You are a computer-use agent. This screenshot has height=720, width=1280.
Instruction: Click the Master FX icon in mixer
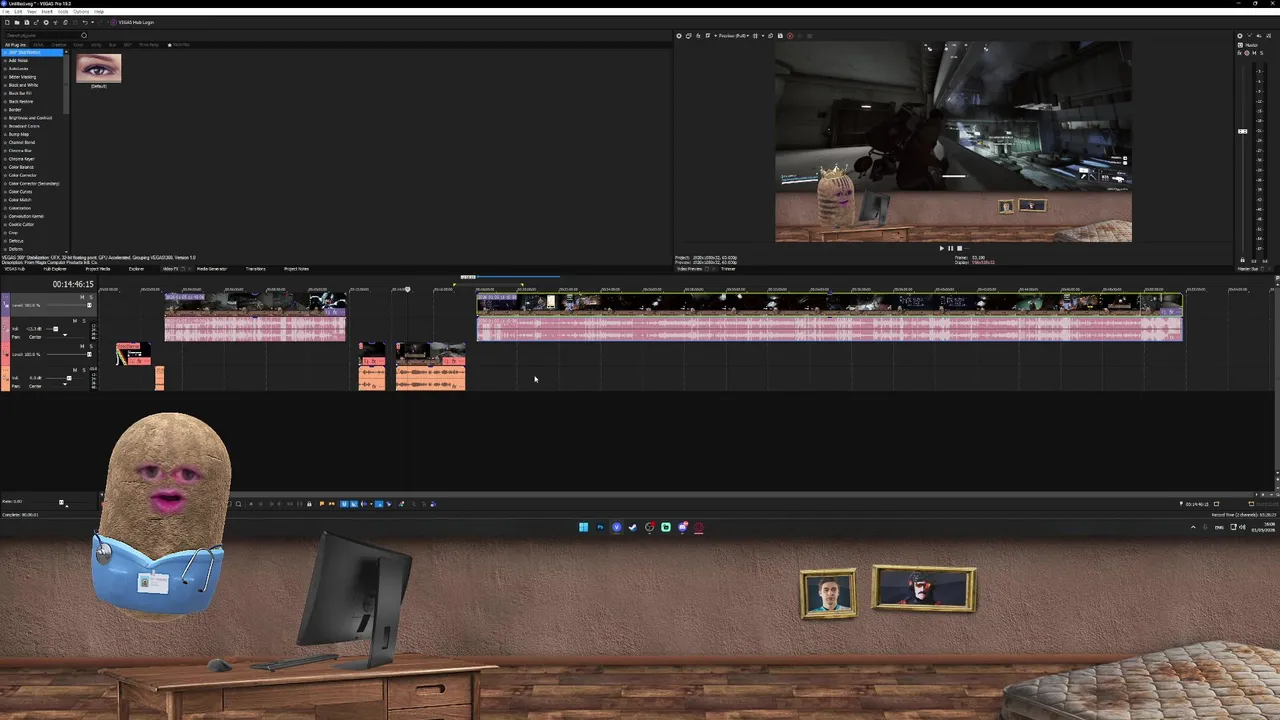pos(1239,53)
